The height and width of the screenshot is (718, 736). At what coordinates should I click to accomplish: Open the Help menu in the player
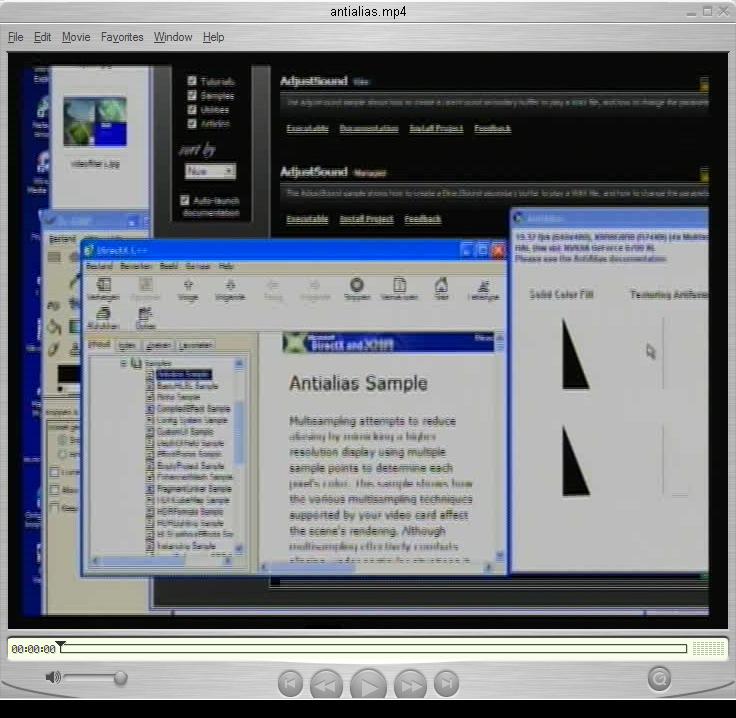[214, 37]
